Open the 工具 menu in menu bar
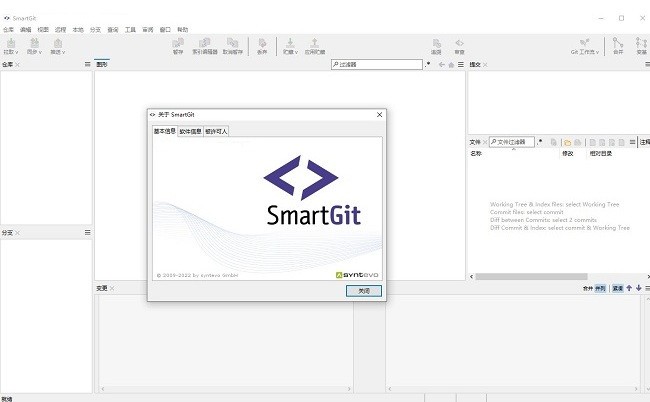This screenshot has height=402, width=650. 130,30
